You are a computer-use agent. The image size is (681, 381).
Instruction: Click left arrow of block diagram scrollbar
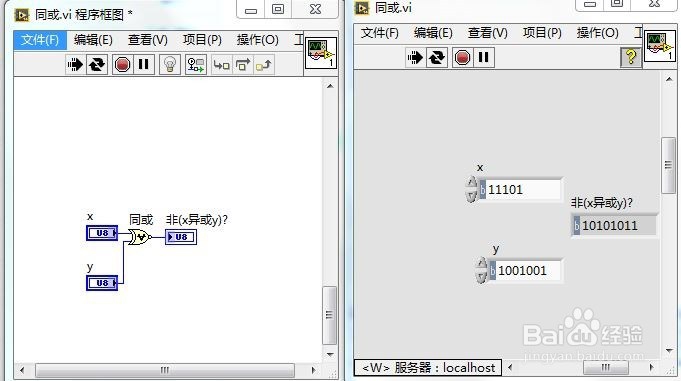22,371
